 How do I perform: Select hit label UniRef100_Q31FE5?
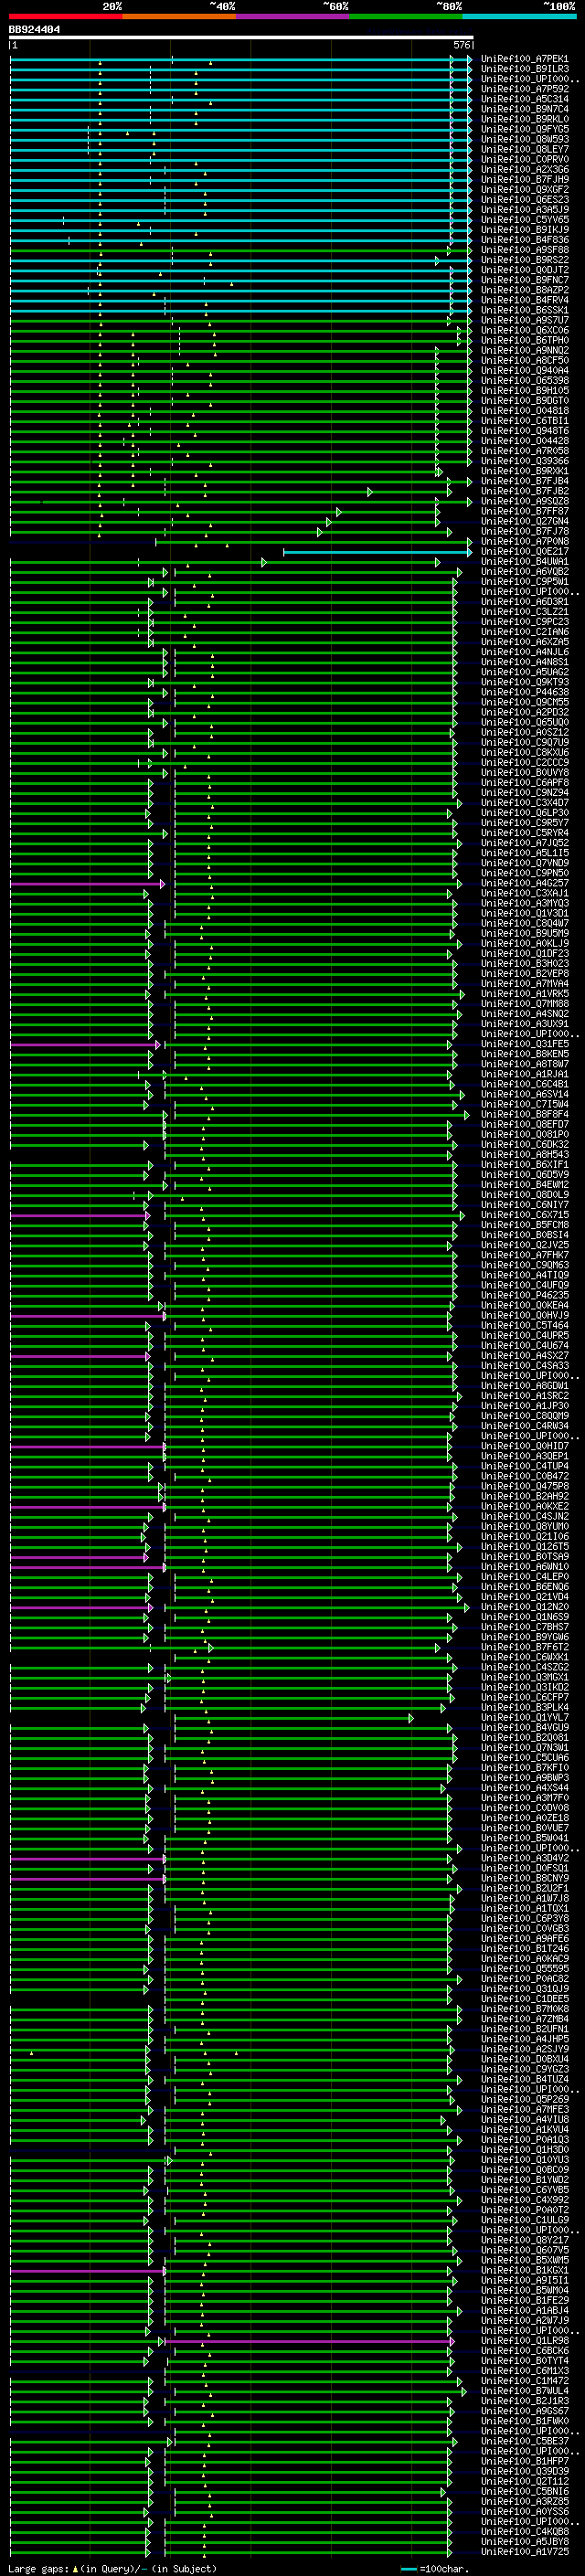[524, 1044]
